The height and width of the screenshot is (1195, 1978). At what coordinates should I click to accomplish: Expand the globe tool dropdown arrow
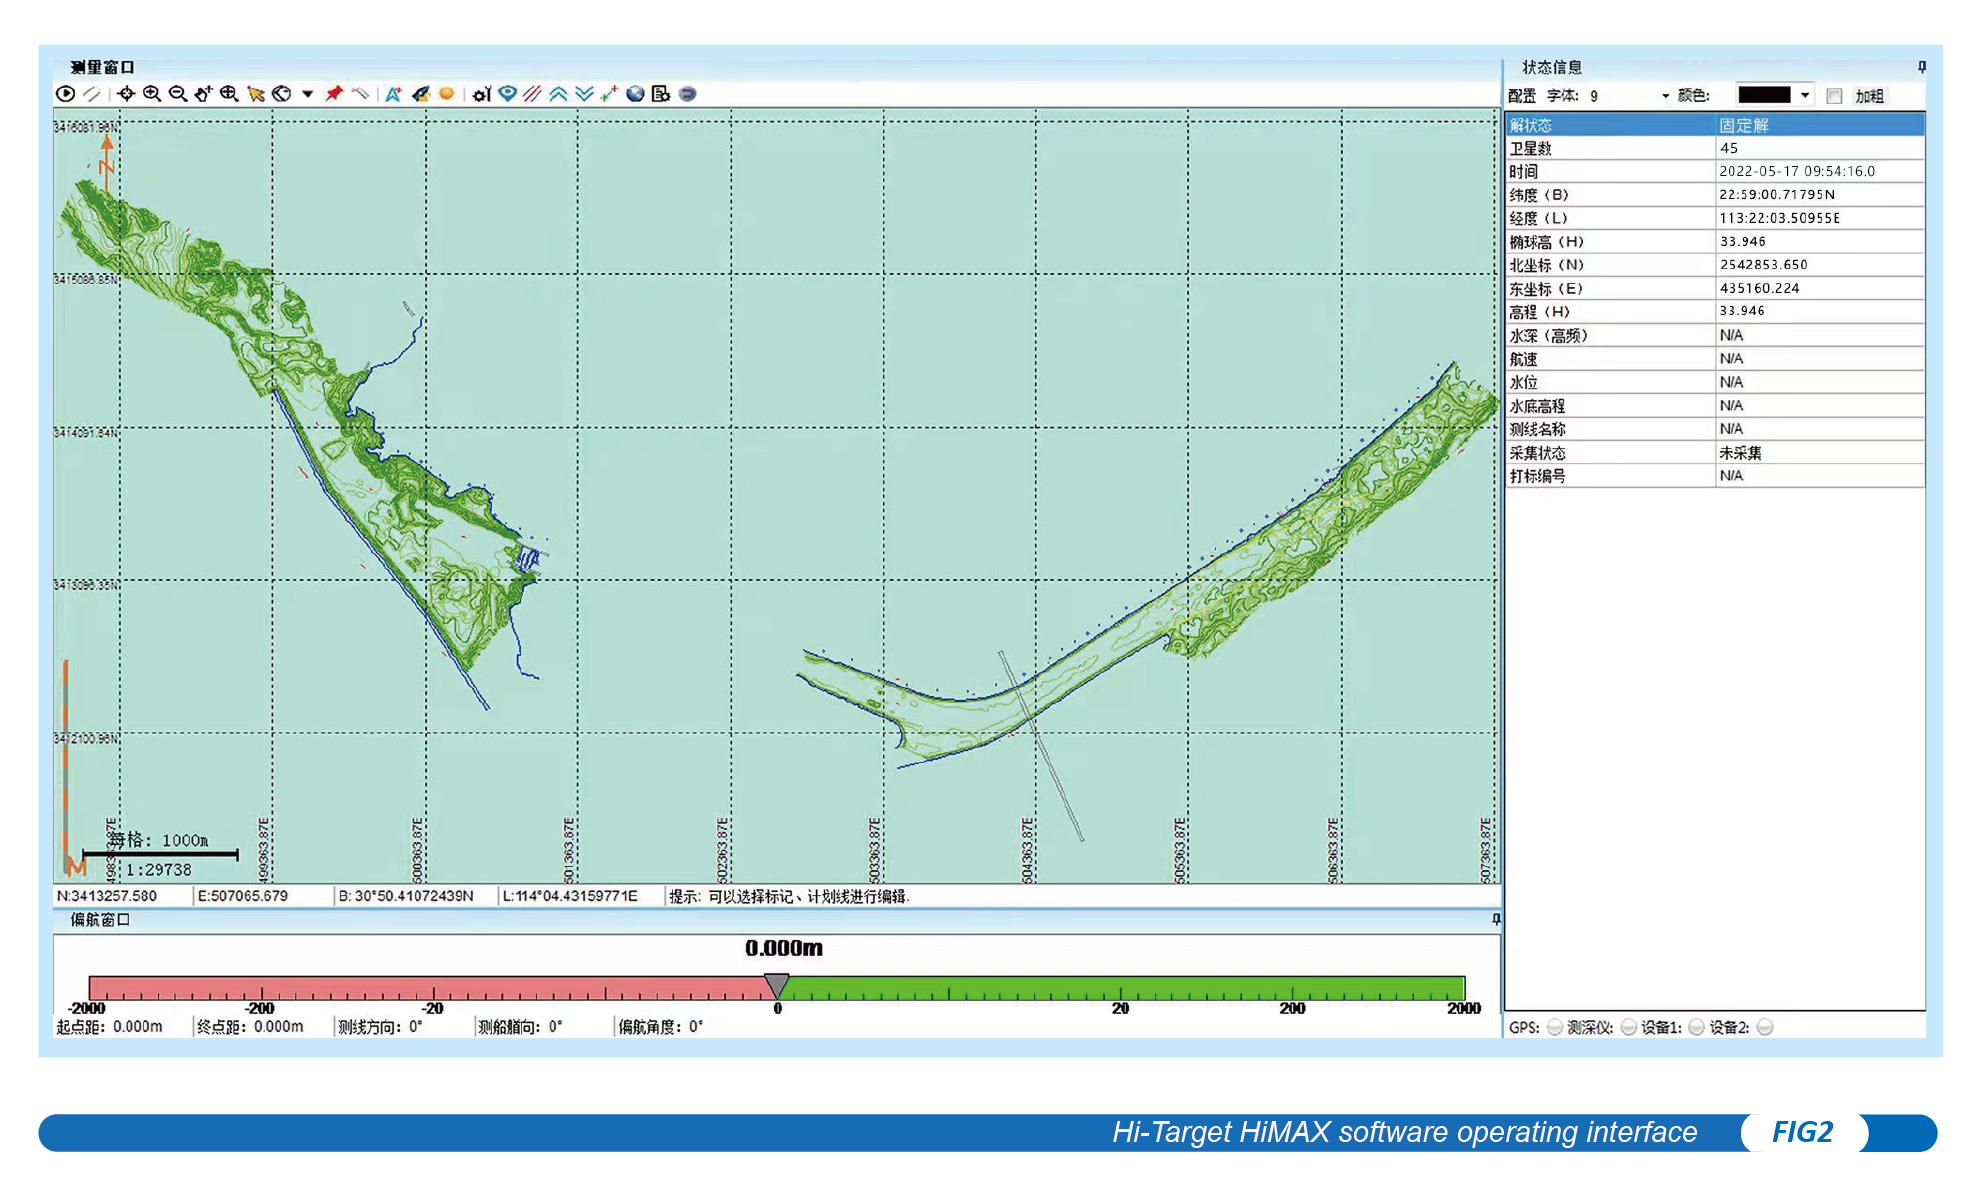(308, 94)
